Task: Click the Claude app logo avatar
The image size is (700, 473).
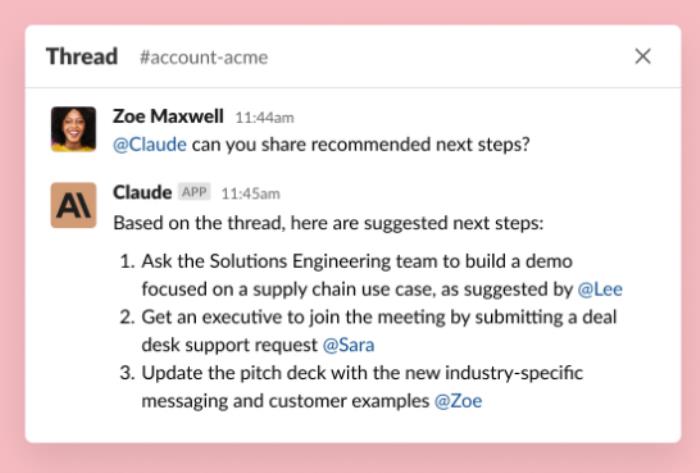Action: click(x=73, y=205)
